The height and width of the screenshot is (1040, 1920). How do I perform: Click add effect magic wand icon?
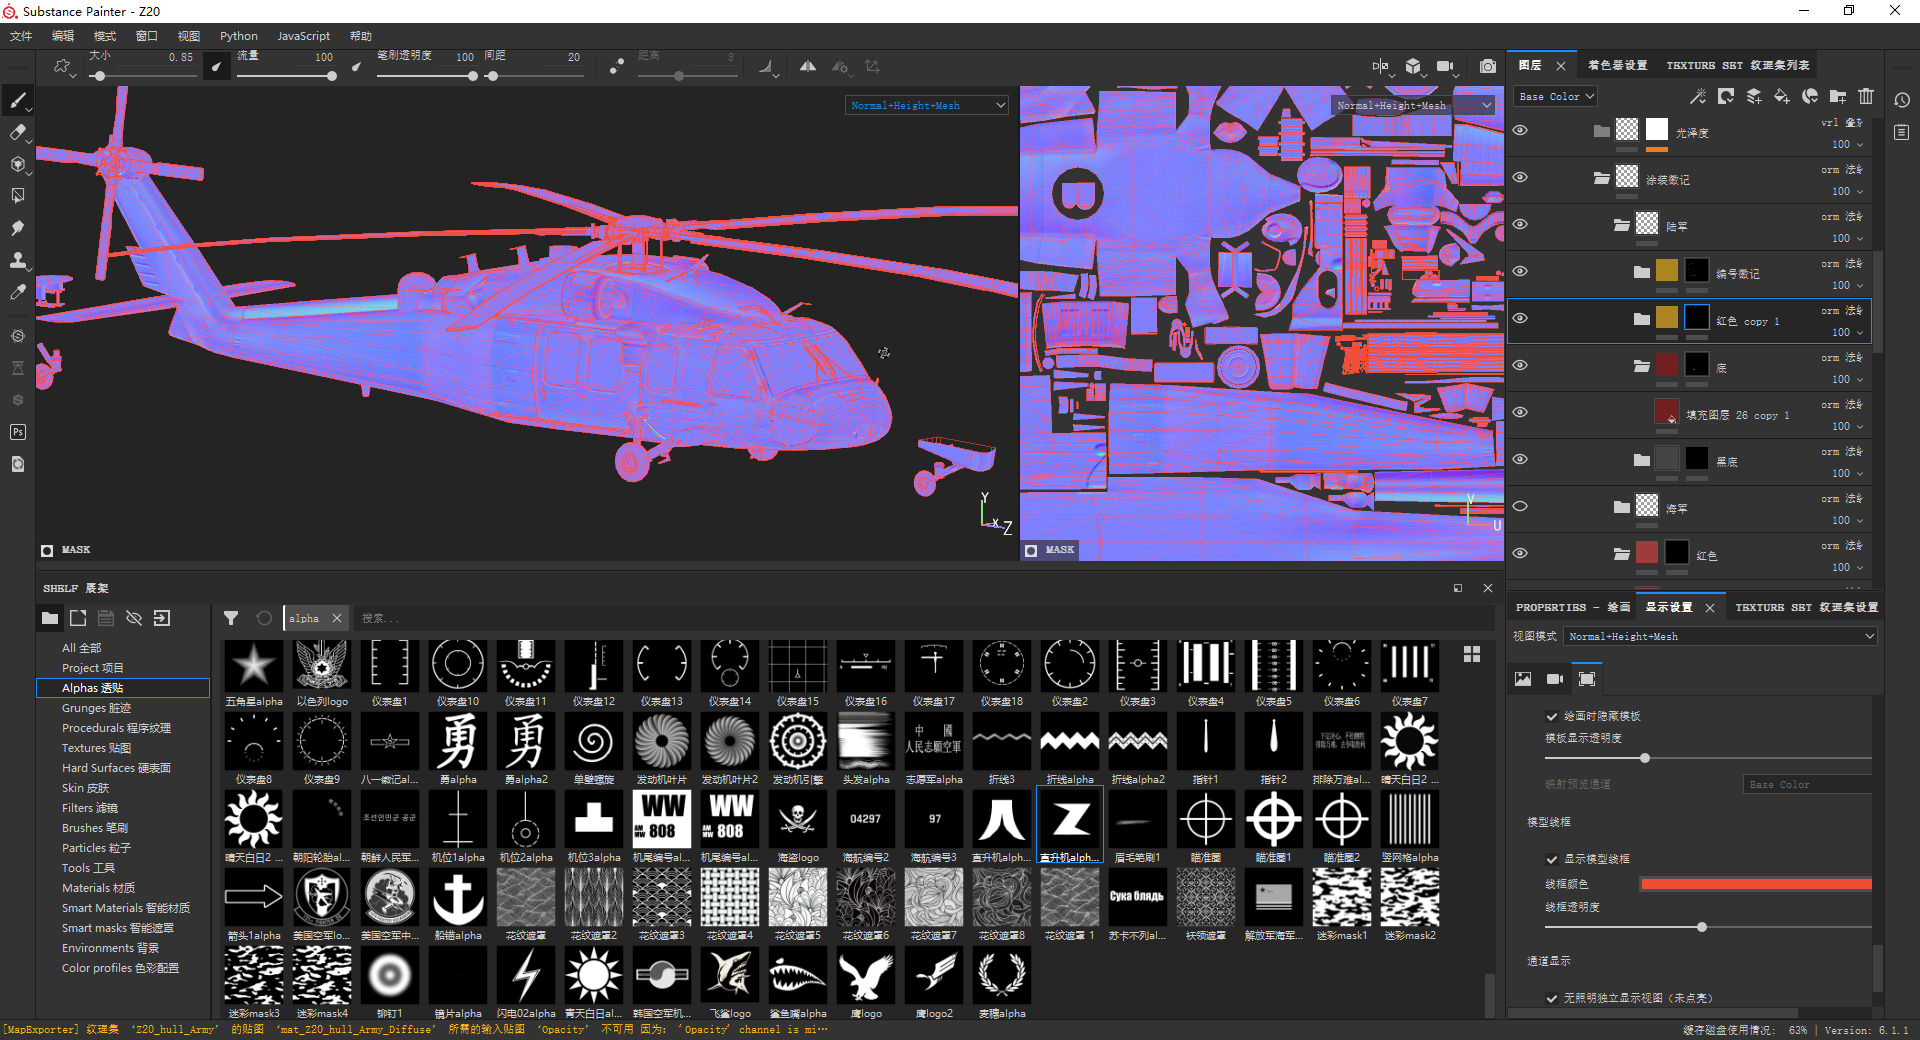(x=1698, y=96)
